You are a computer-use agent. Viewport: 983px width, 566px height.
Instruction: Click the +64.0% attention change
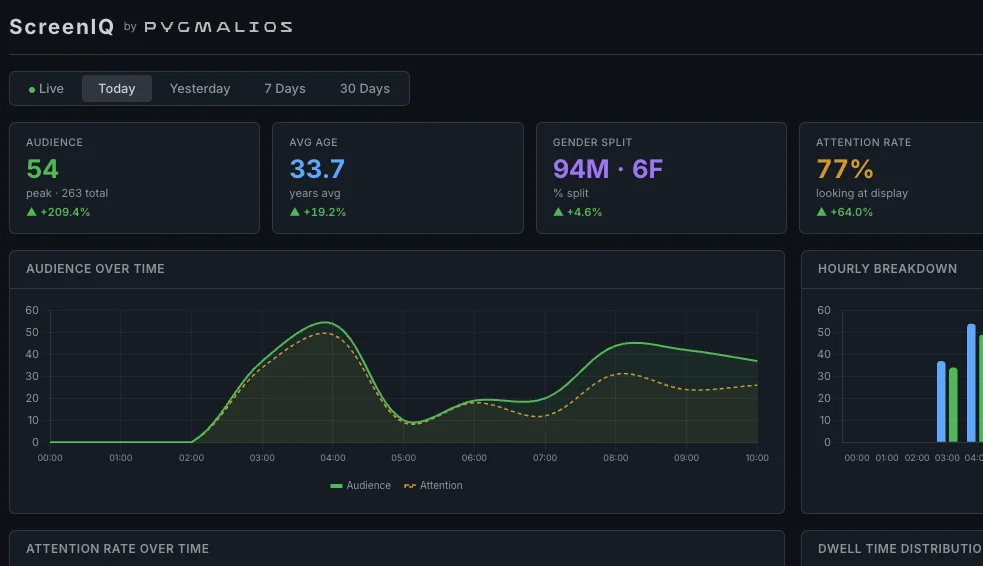[851, 212]
